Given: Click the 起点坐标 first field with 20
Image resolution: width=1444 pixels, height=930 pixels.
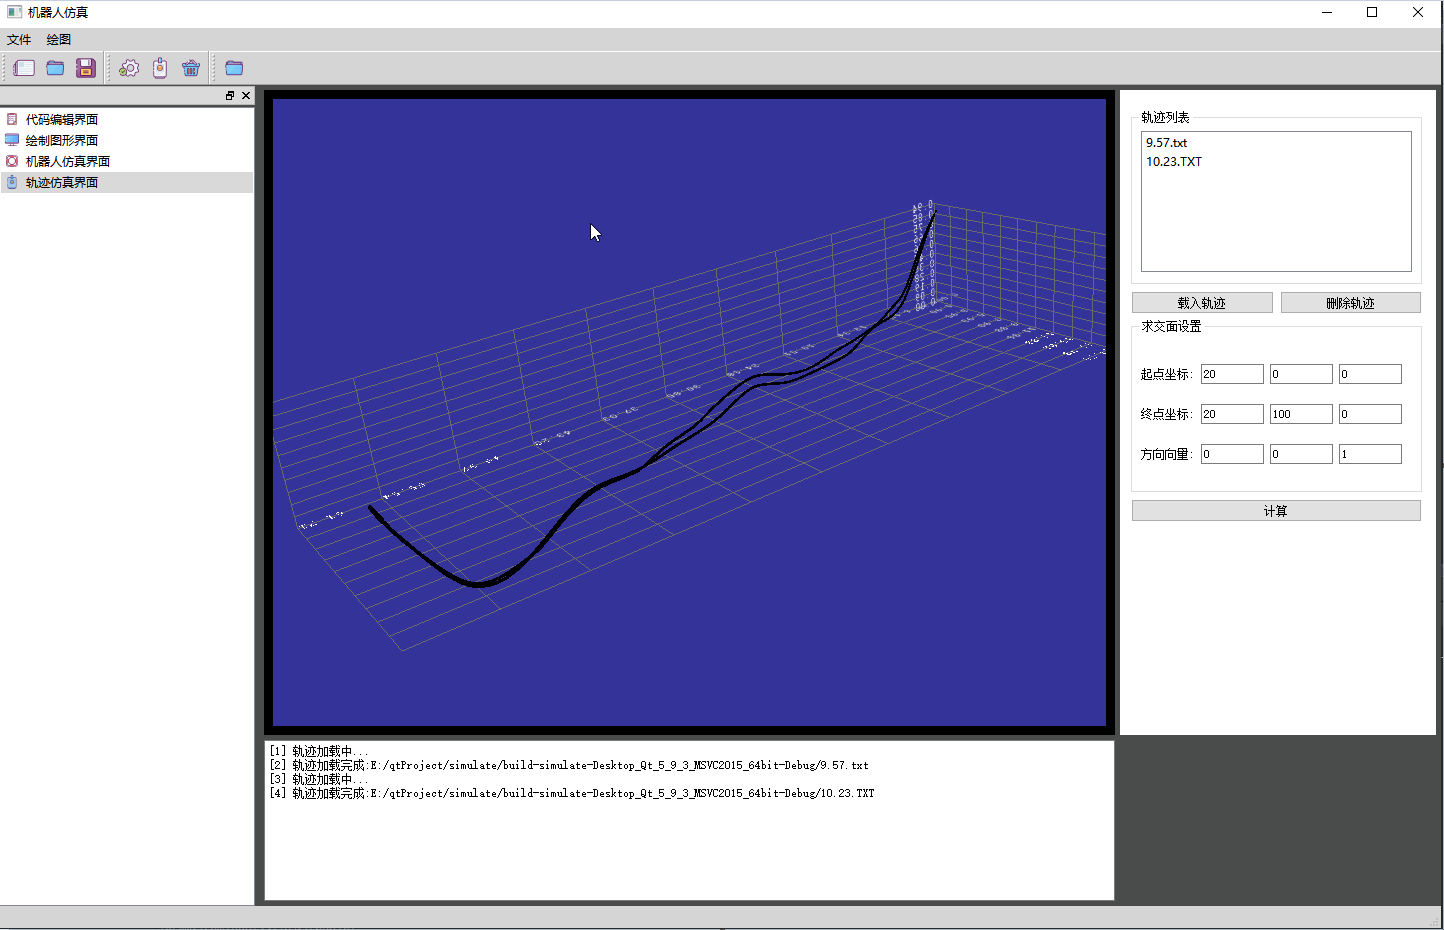Looking at the screenshot, I should pos(1232,374).
